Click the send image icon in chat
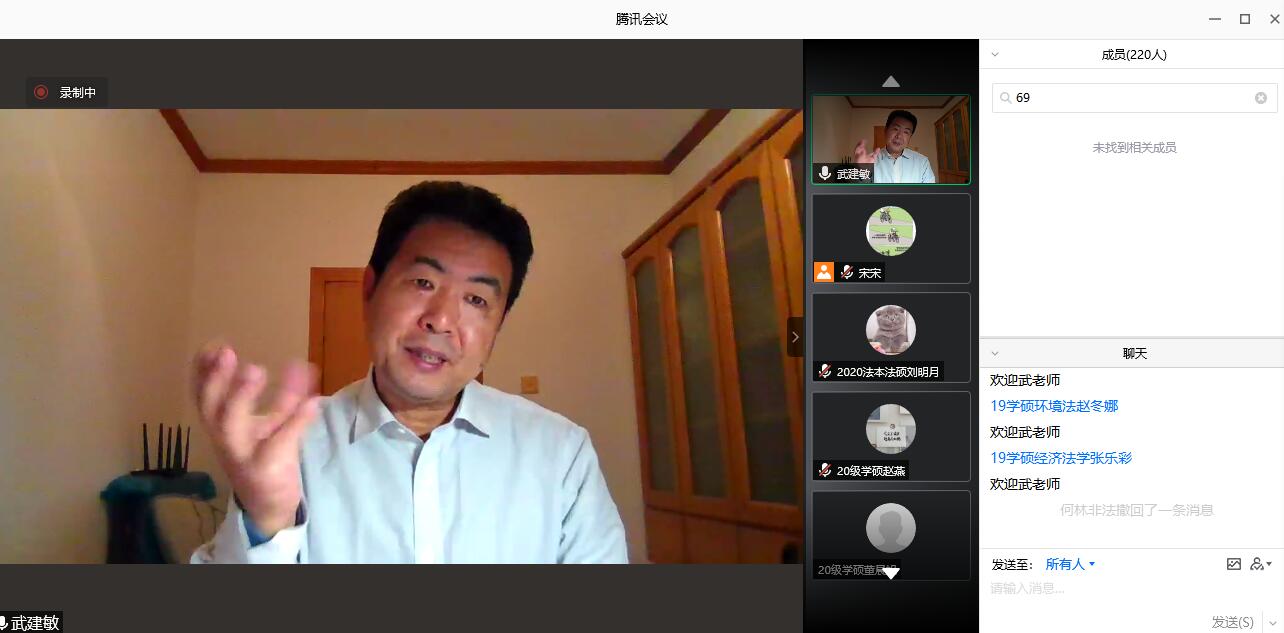 point(1233,564)
